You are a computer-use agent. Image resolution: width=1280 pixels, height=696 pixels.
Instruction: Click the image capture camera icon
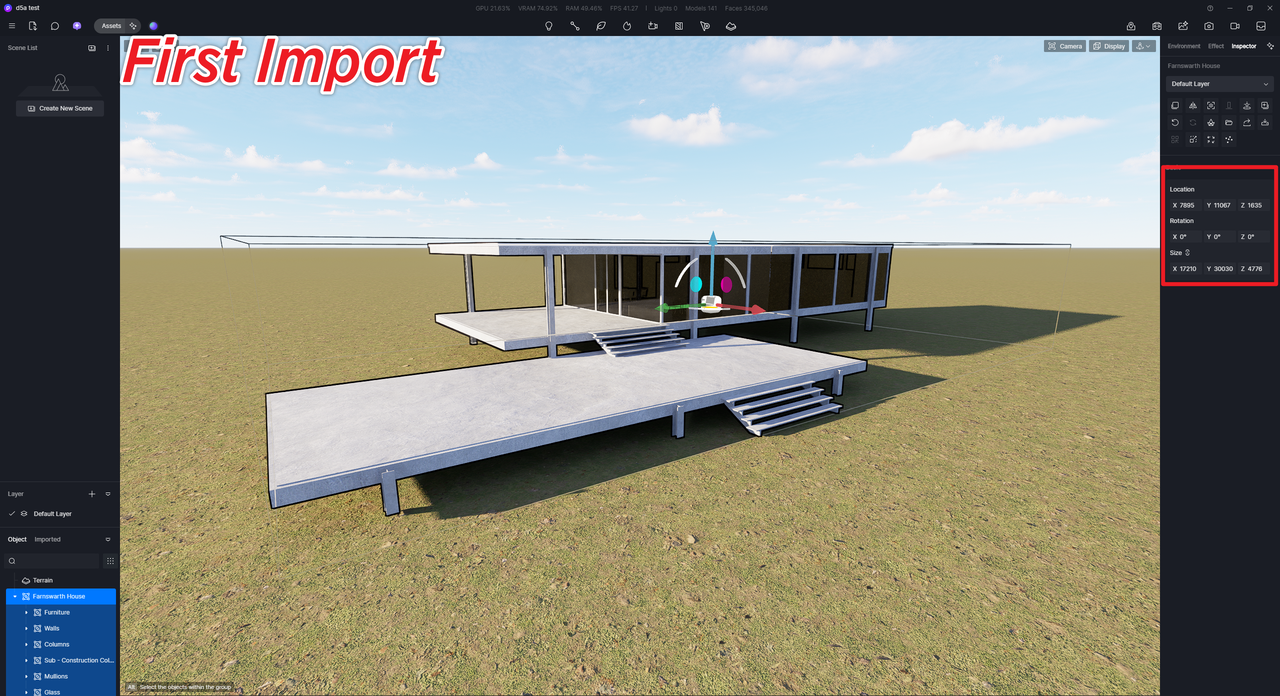click(x=1209, y=26)
